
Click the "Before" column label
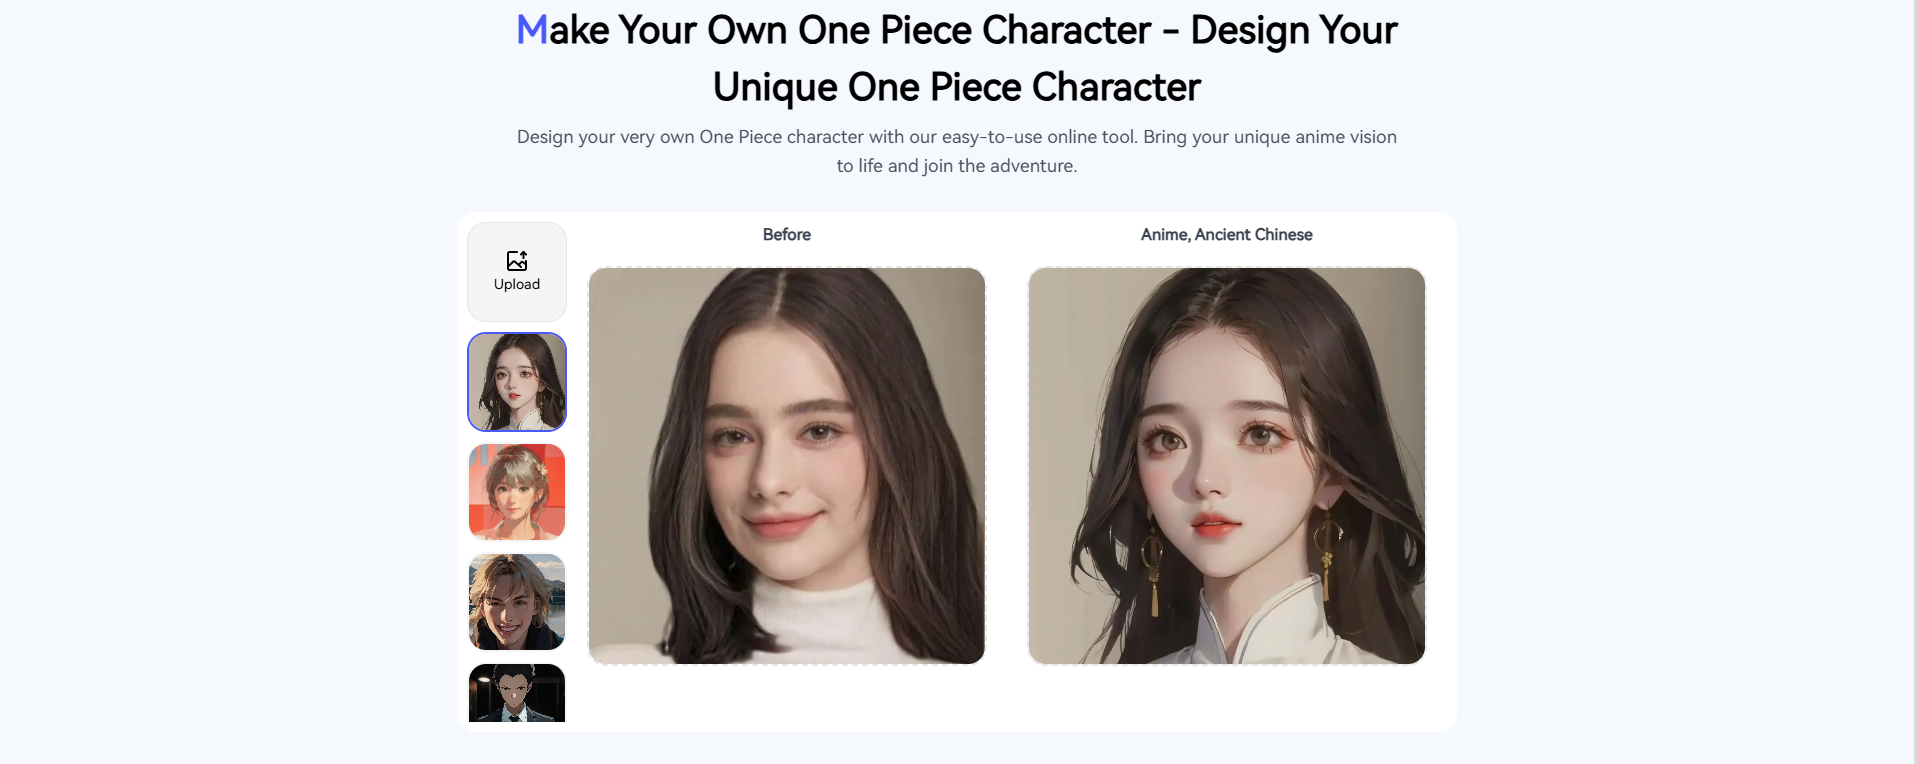pos(787,235)
